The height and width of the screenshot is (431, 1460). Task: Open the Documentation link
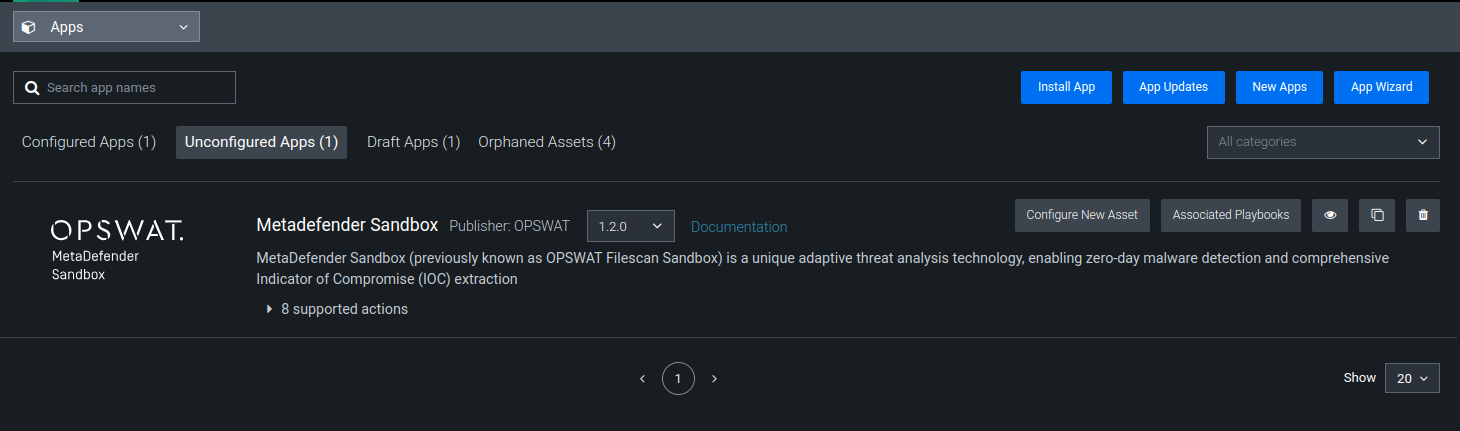739,227
